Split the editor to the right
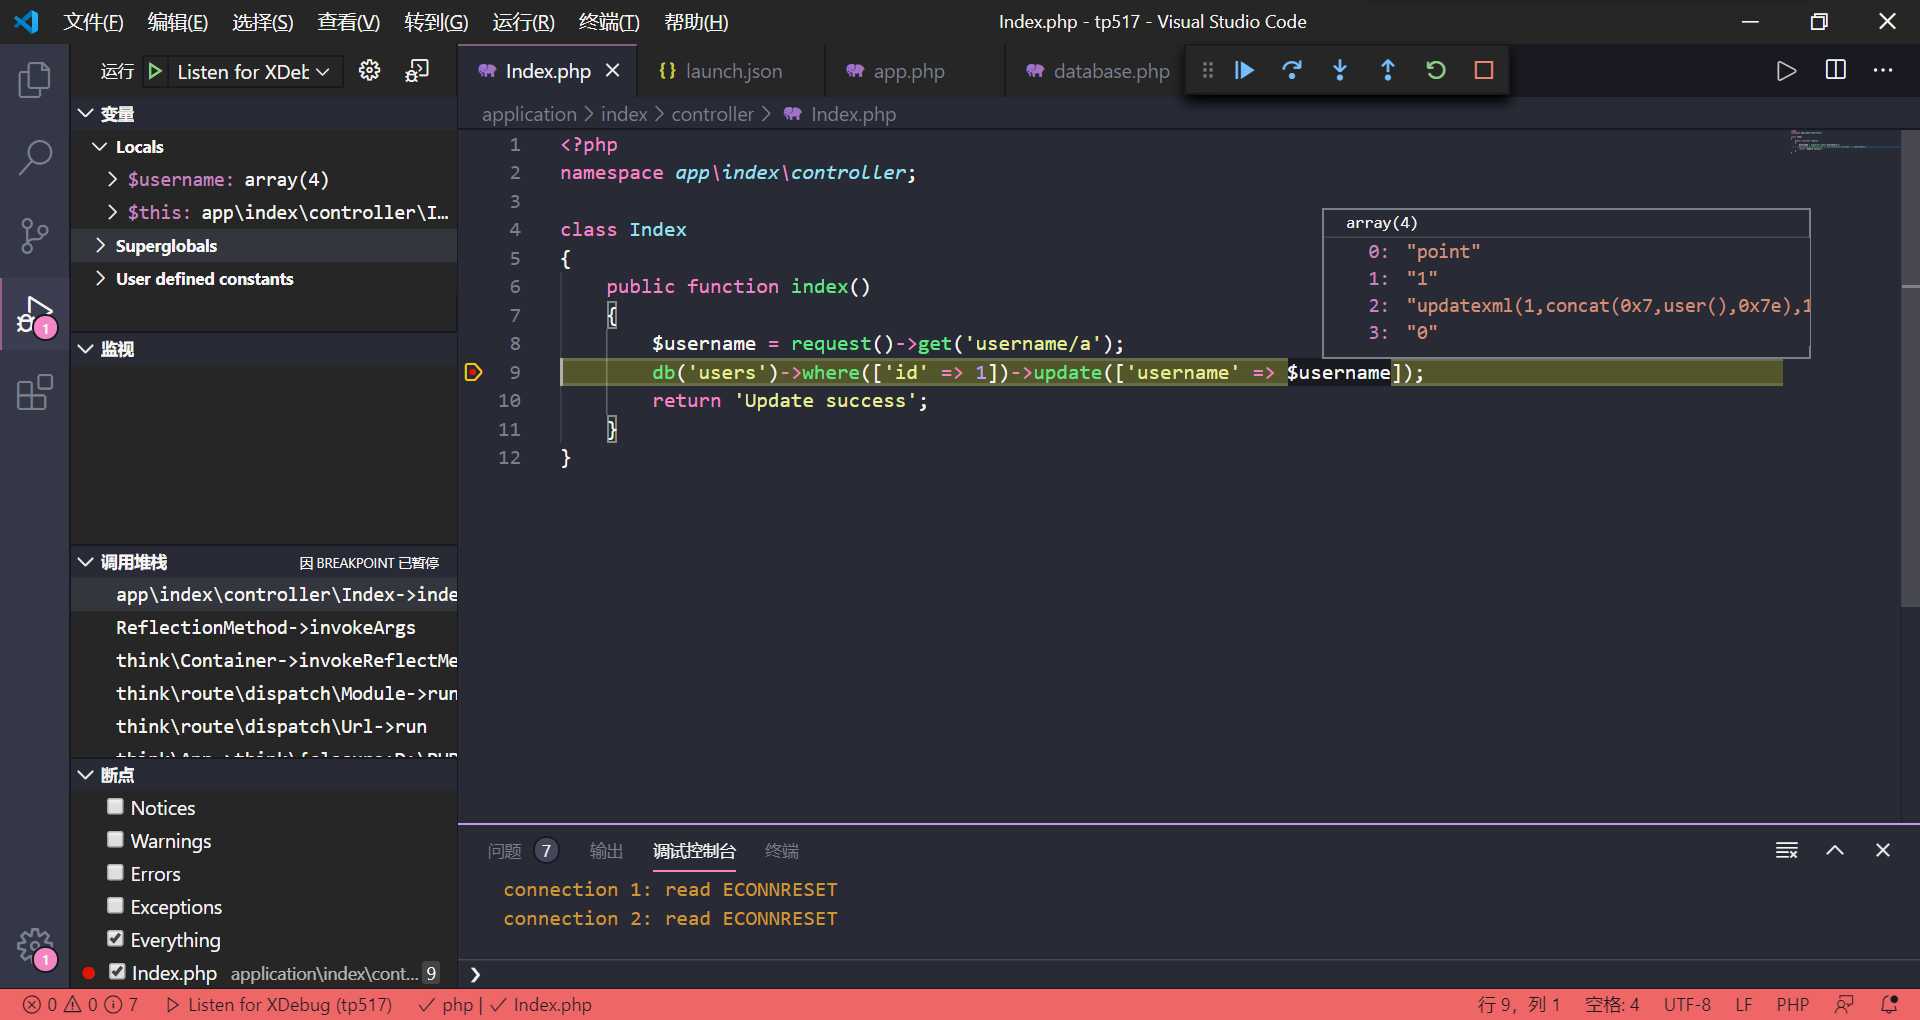 1836,70
